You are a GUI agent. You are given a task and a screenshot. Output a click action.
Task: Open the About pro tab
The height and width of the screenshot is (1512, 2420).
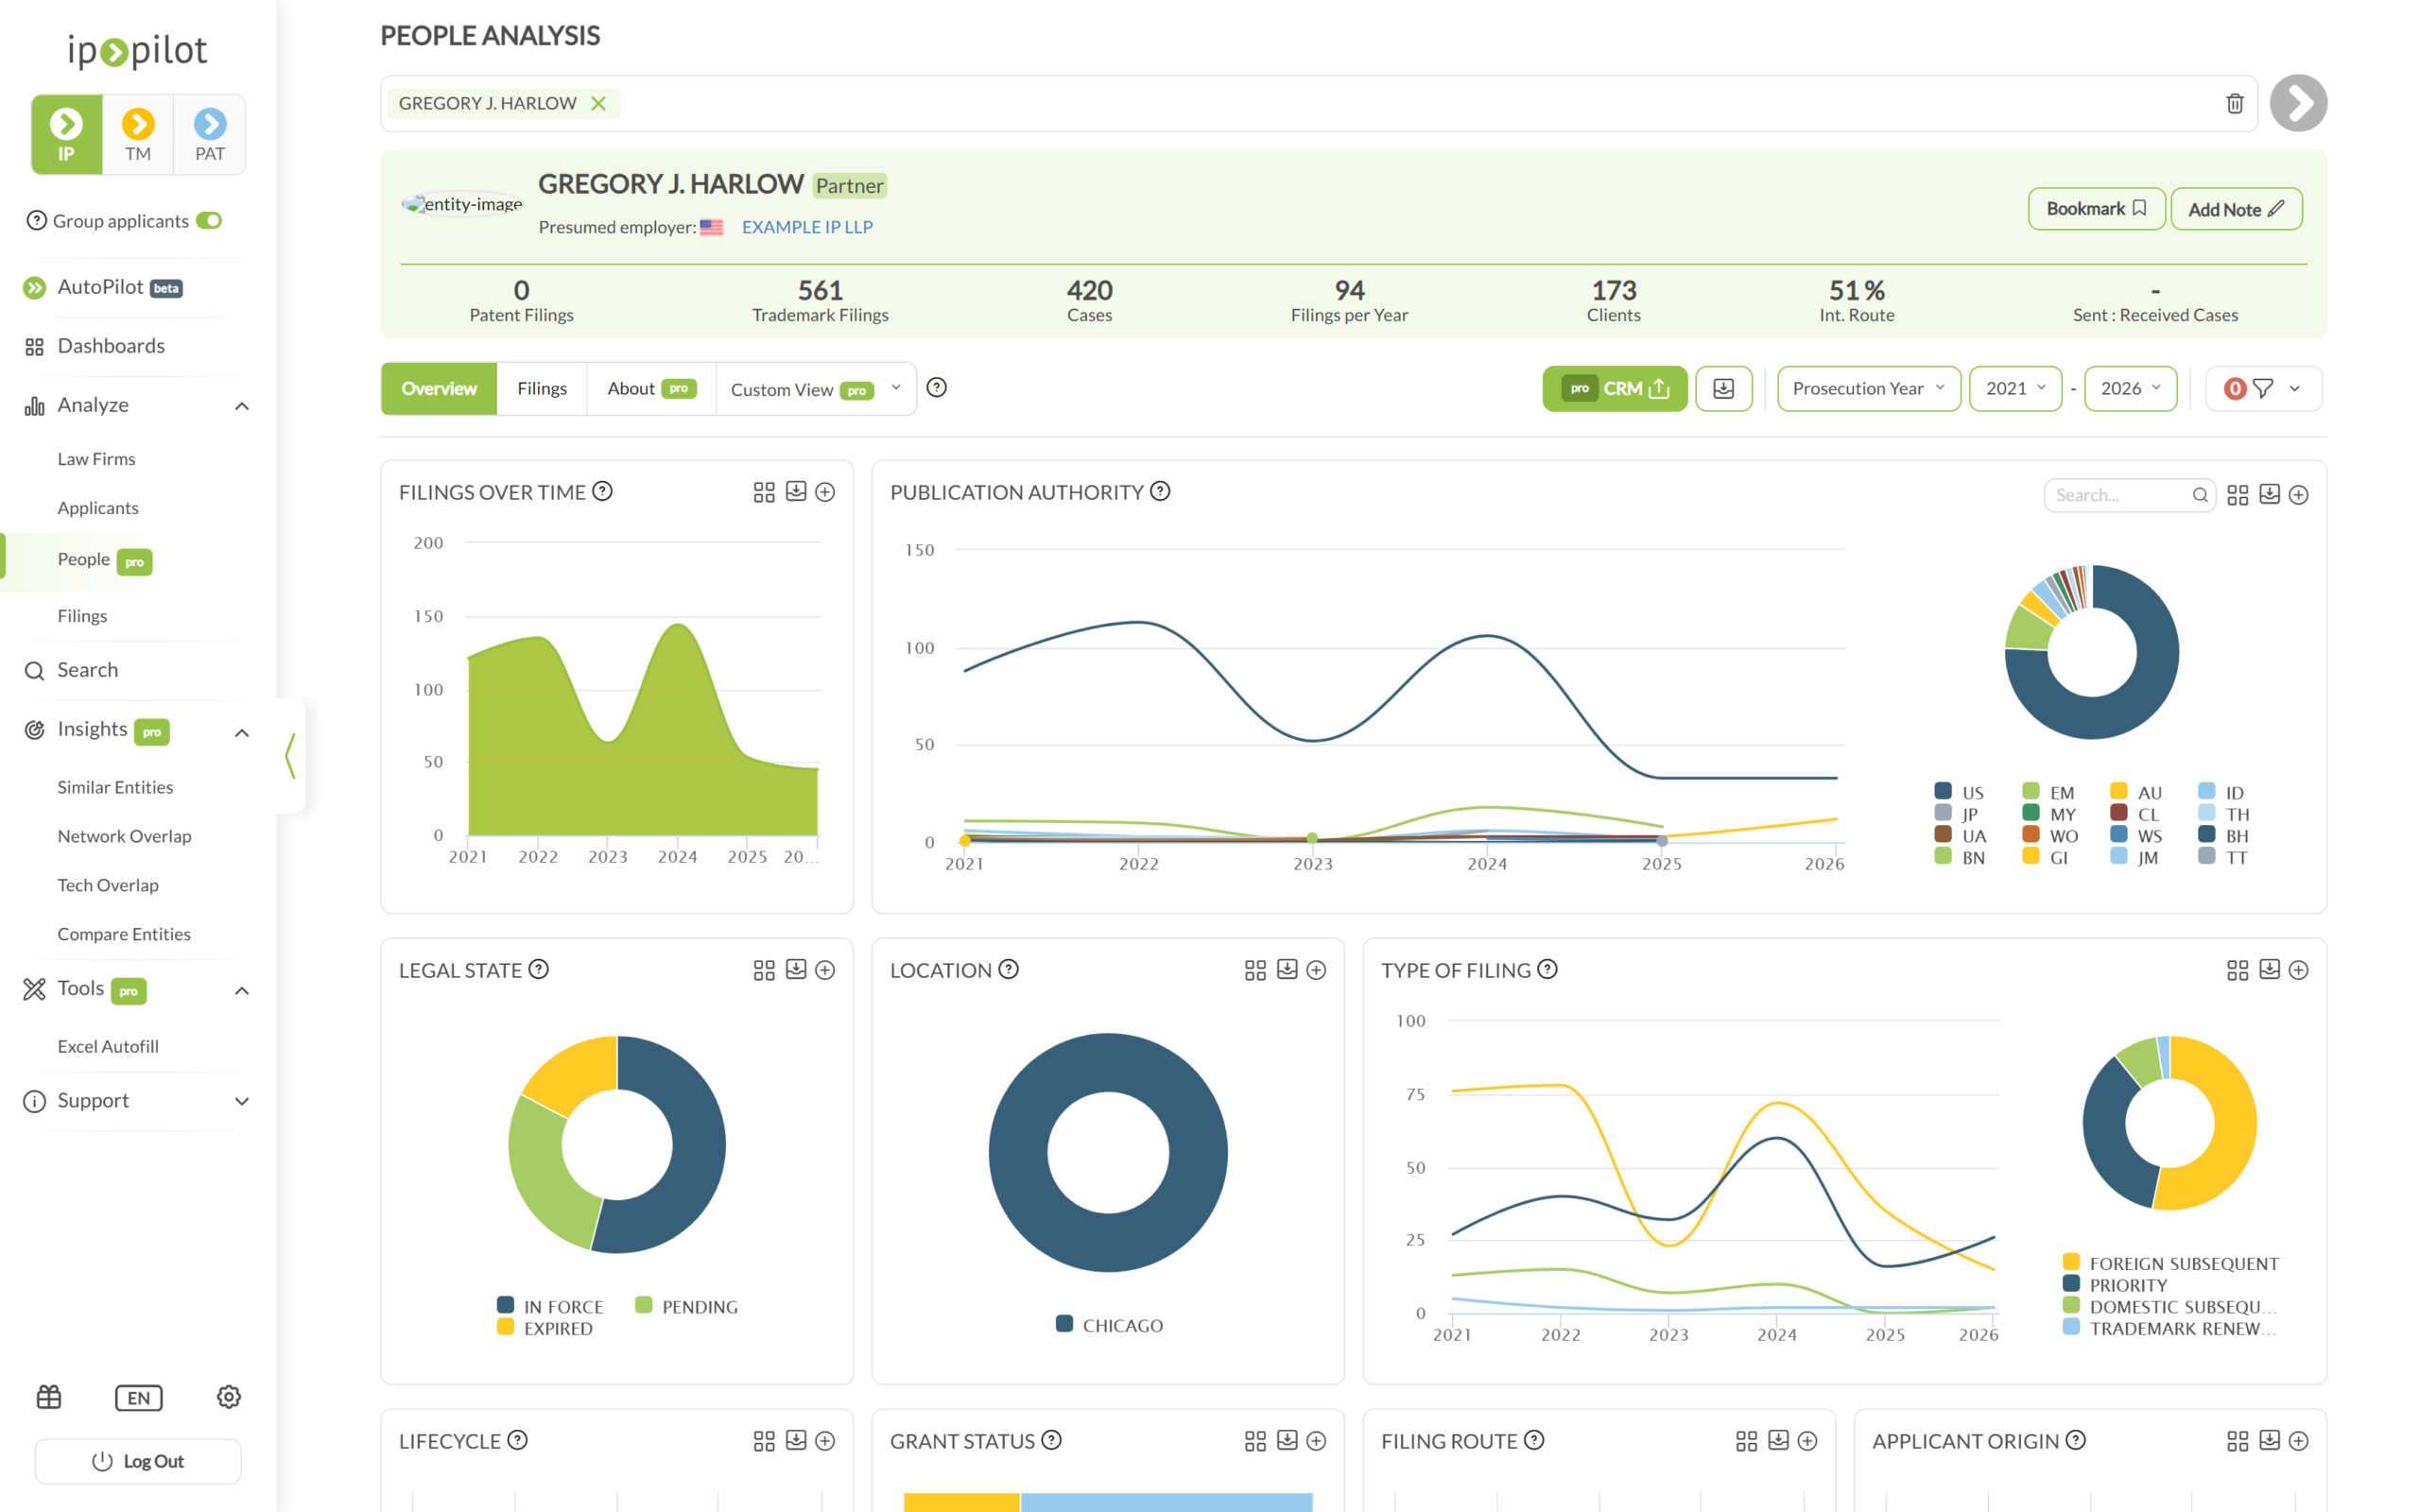click(x=651, y=388)
